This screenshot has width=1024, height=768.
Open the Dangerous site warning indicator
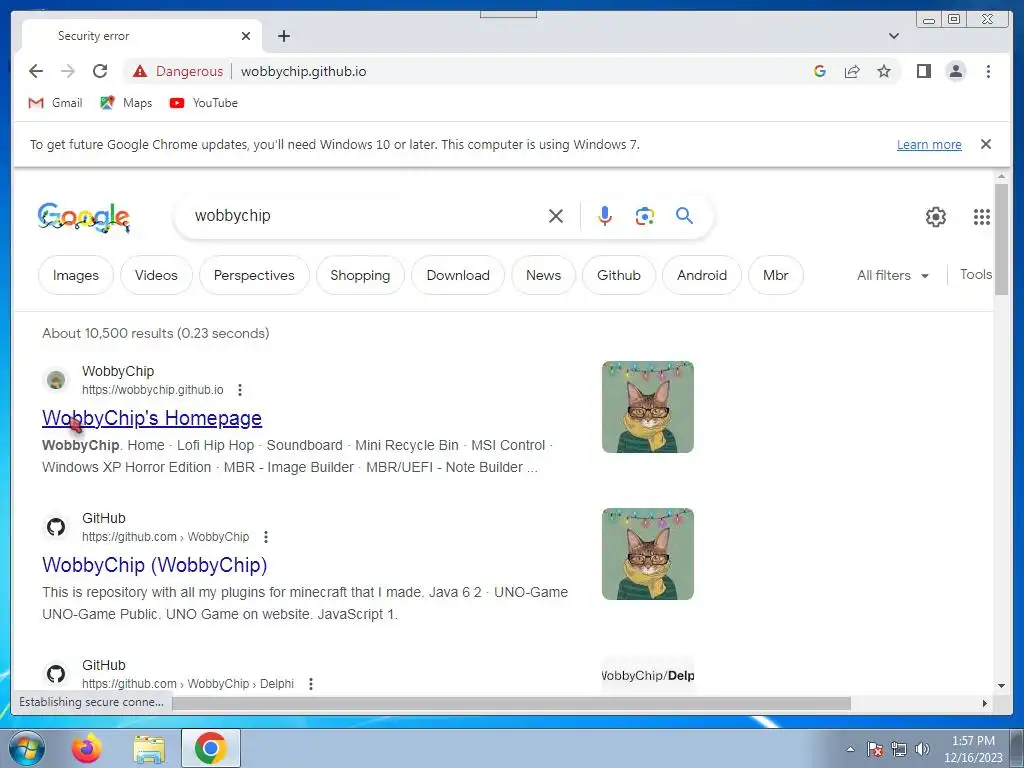pos(178,71)
